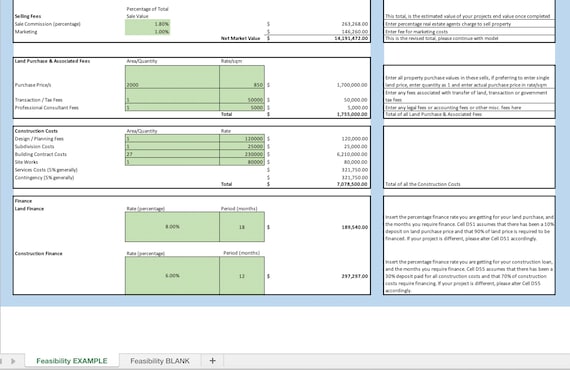Select Professional Consultant Fees rate cell 5000
Screen dimensions: 570x370
(242, 108)
